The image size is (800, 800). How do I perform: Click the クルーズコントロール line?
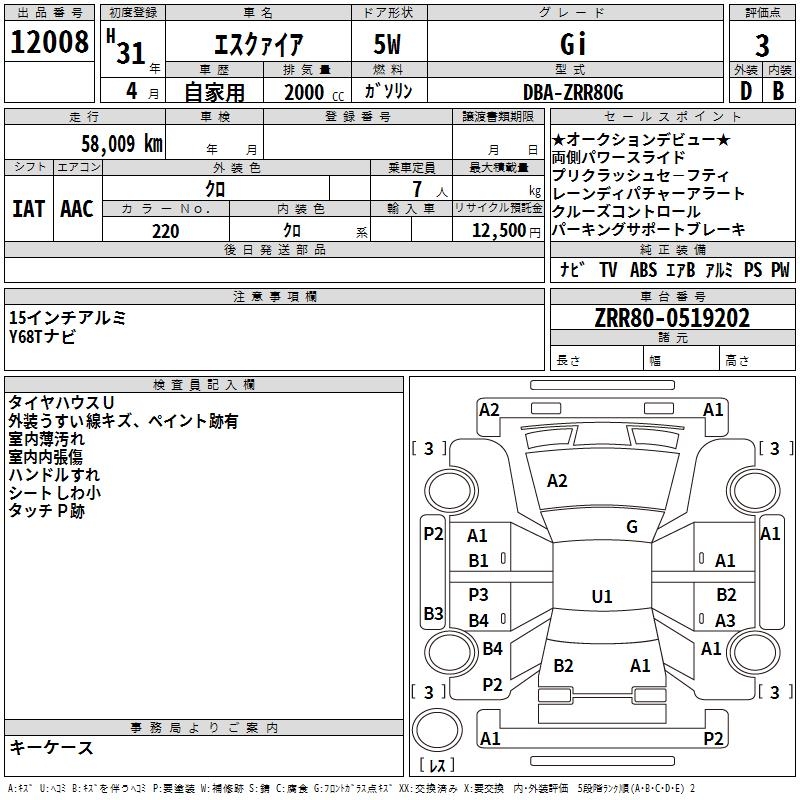(x=626, y=211)
